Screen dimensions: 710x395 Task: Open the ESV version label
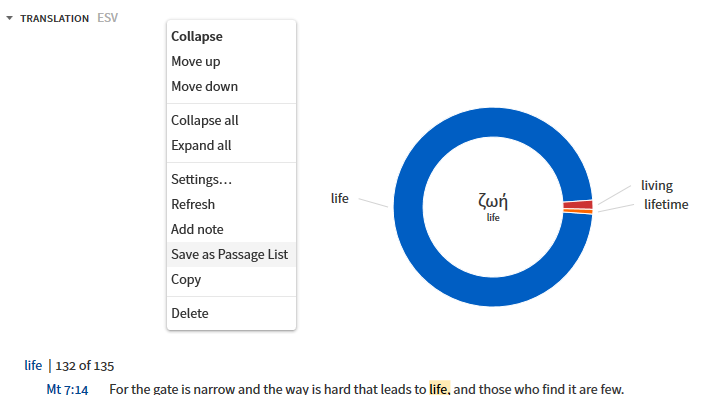(x=107, y=18)
